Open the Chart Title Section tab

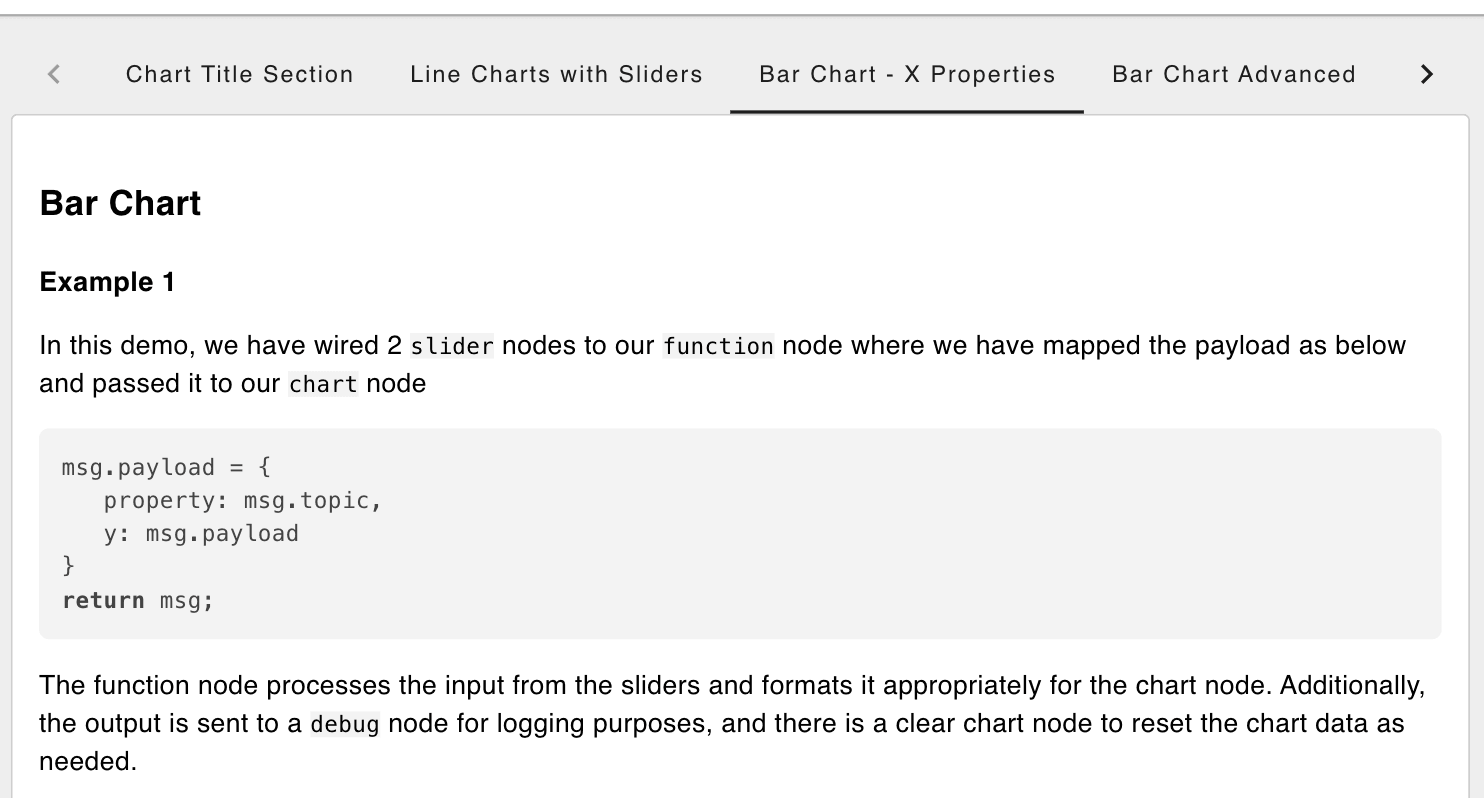(x=239, y=75)
